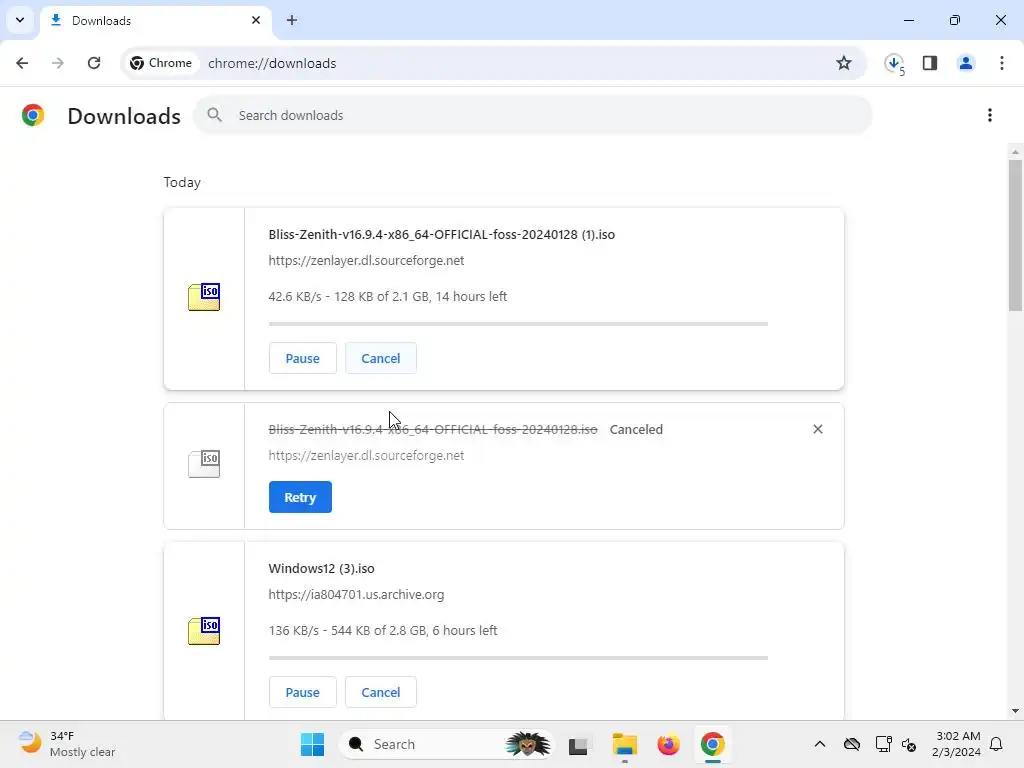
Task: Click the magnifier icon in Search downloads
Action: [x=214, y=115]
